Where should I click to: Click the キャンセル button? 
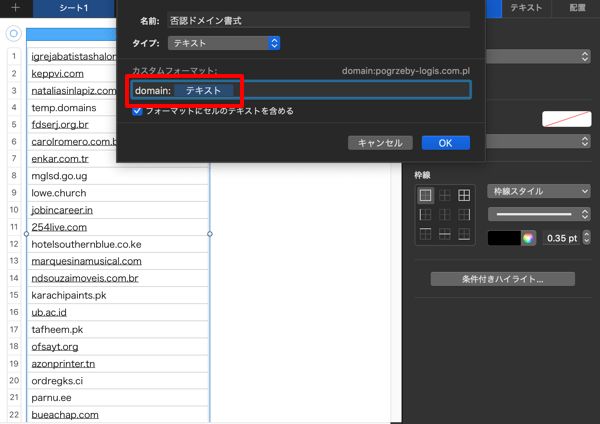click(380, 143)
